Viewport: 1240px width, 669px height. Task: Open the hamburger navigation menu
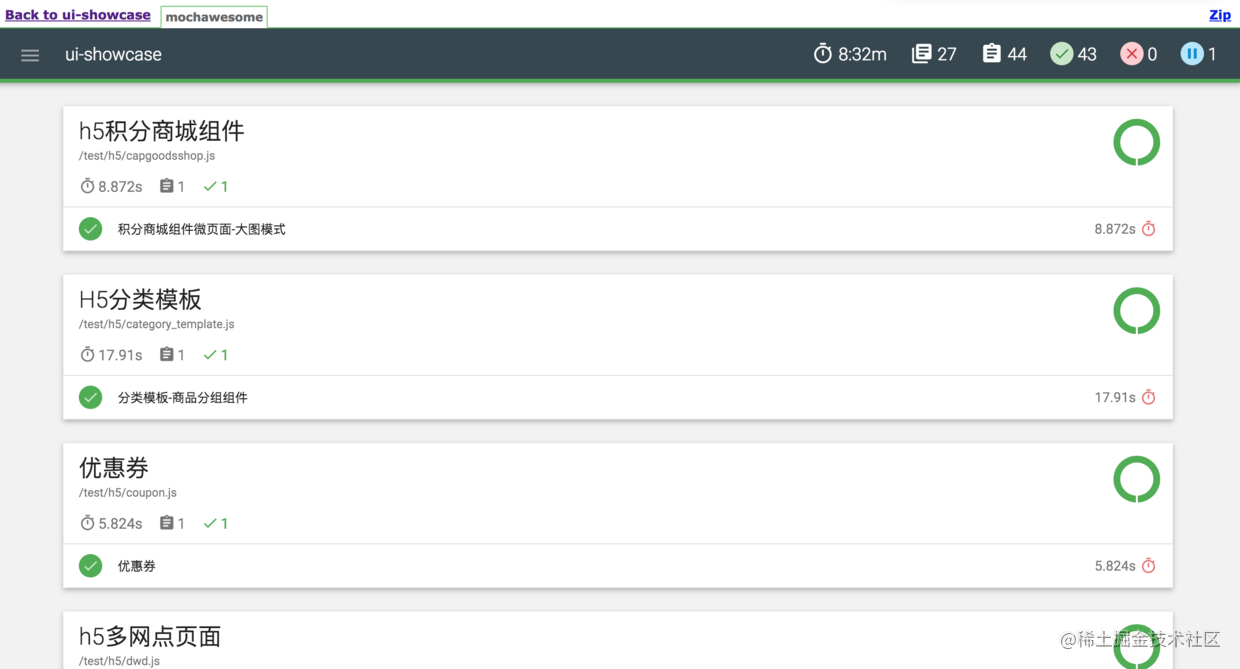[30, 55]
